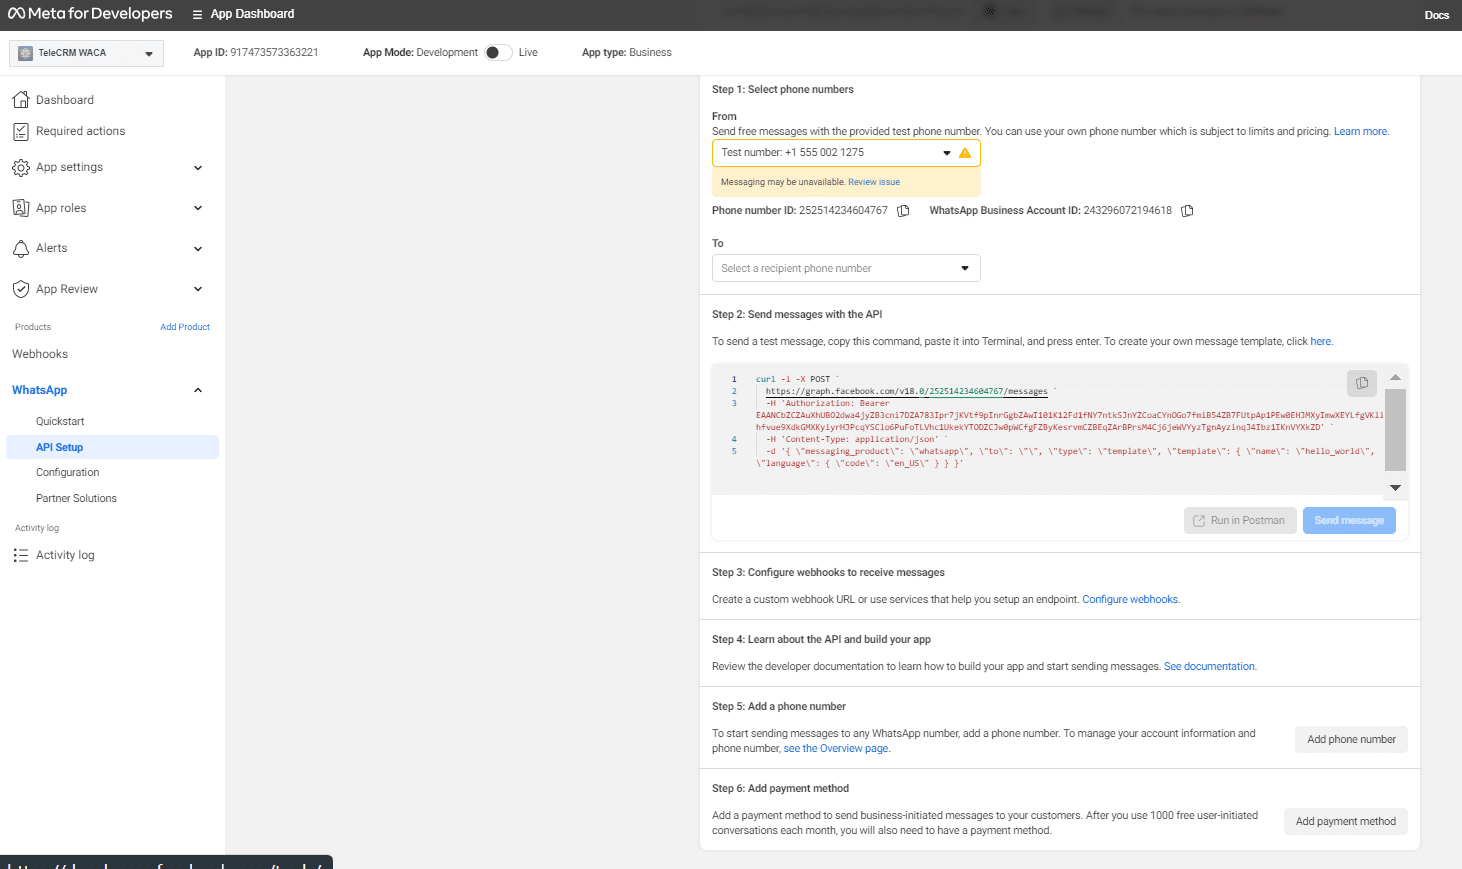Open the From test number dropdown
The width and height of the screenshot is (1462, 869).
(x=846, y=153)
